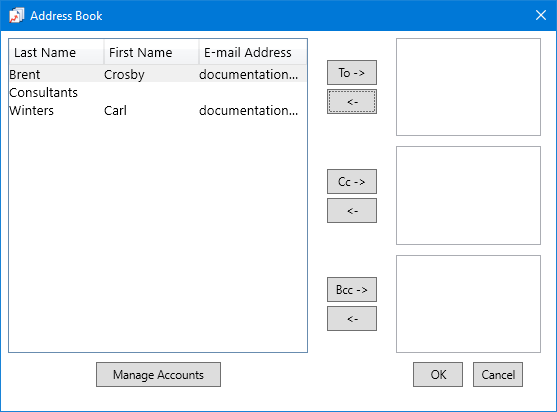Click the Address Book app icon in title bar
557x412 pixels.
pyautogui.click(x=16, y=16)
